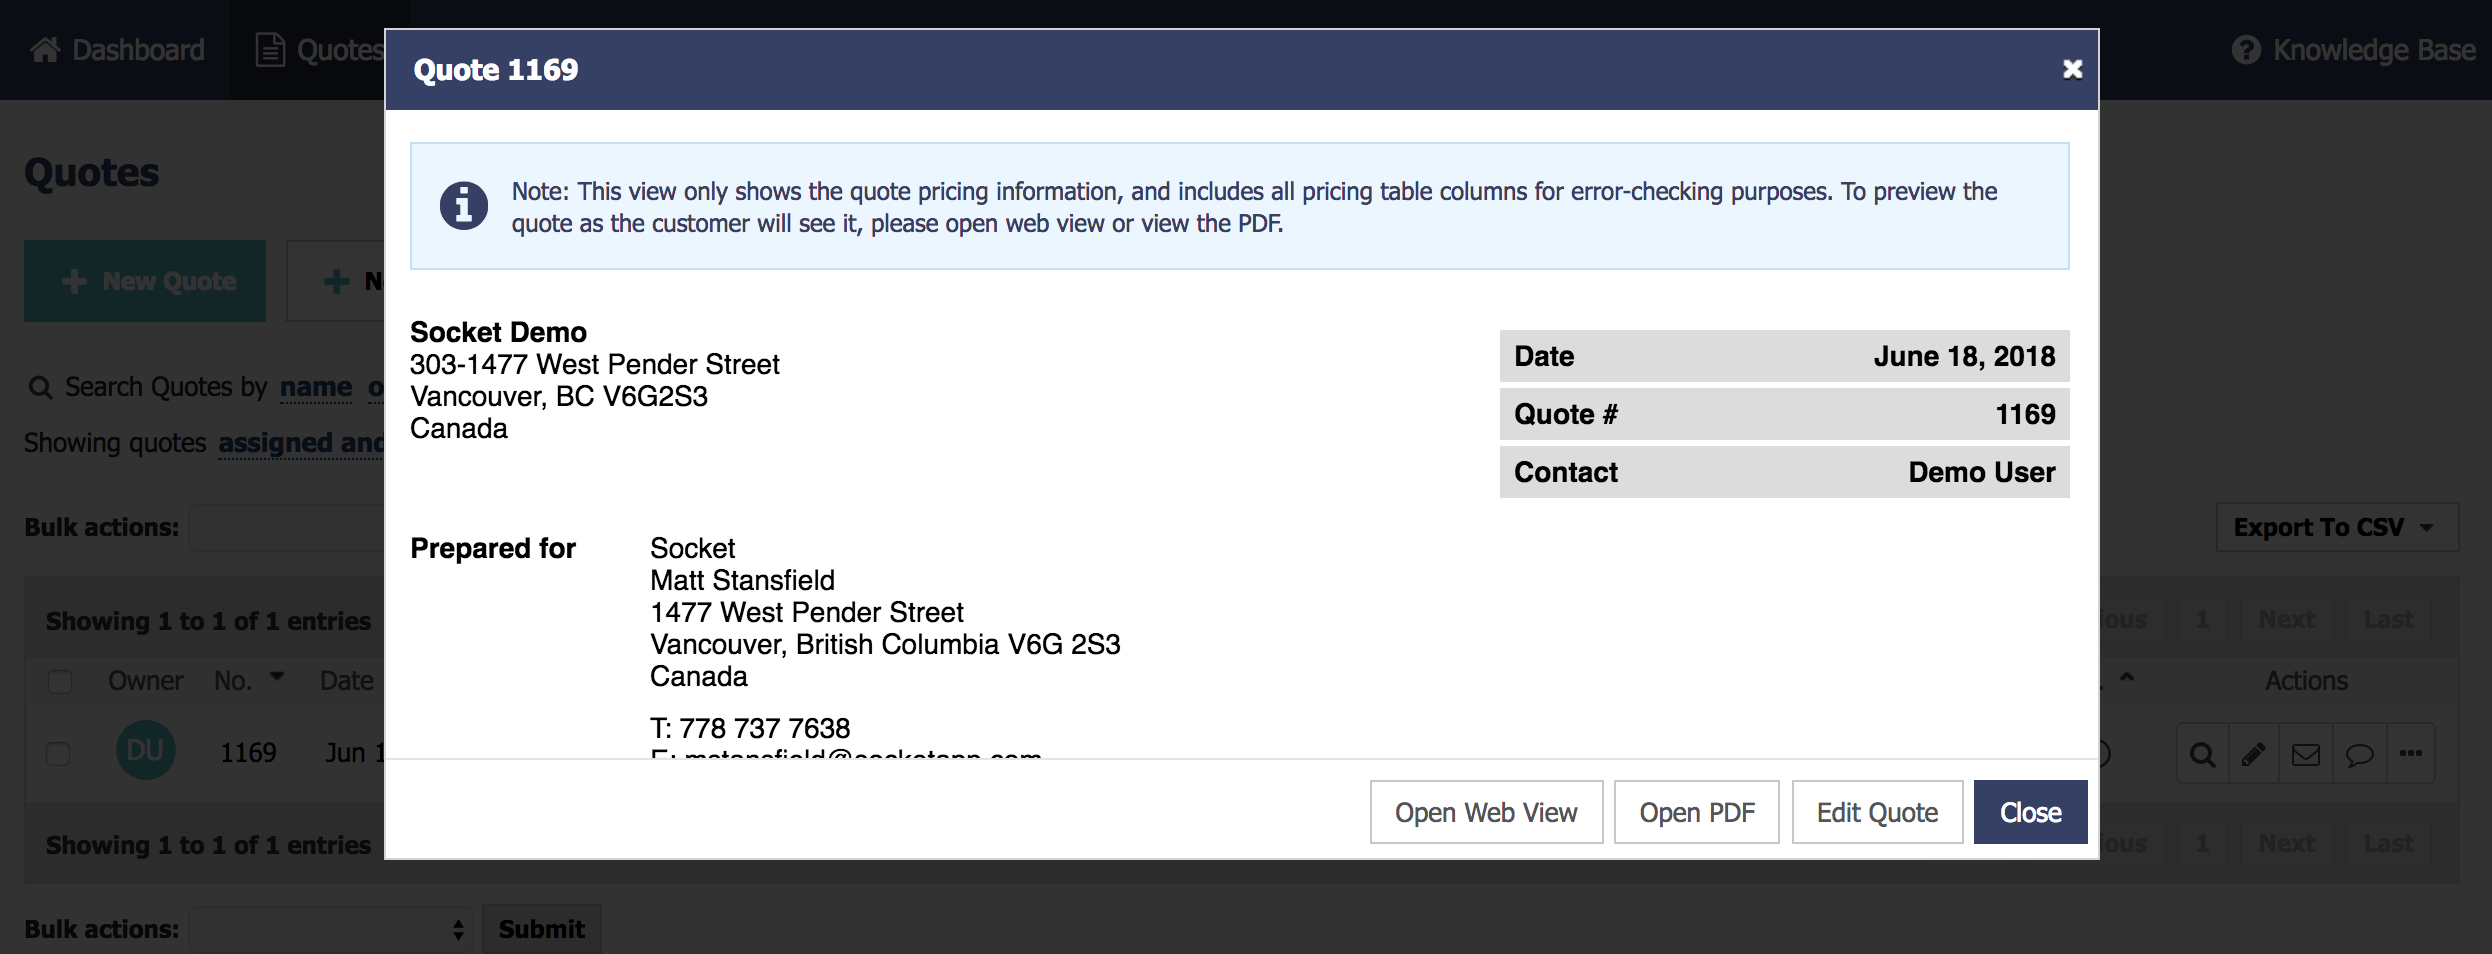2492x954 pixels.
Task: Click the preview magnifier icon in Actions
Action: click(x=2202, y=754)
